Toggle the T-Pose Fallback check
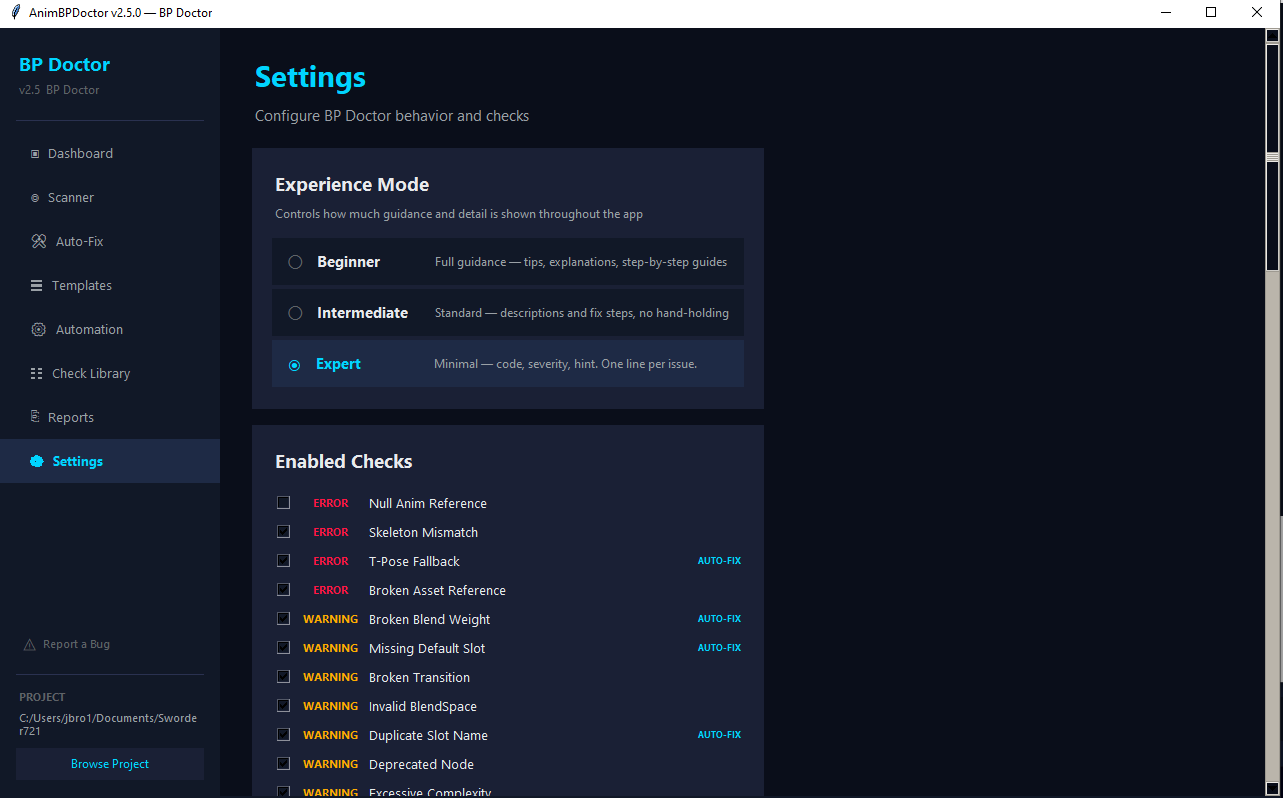1283x798 pixels. tap(284, 561)
